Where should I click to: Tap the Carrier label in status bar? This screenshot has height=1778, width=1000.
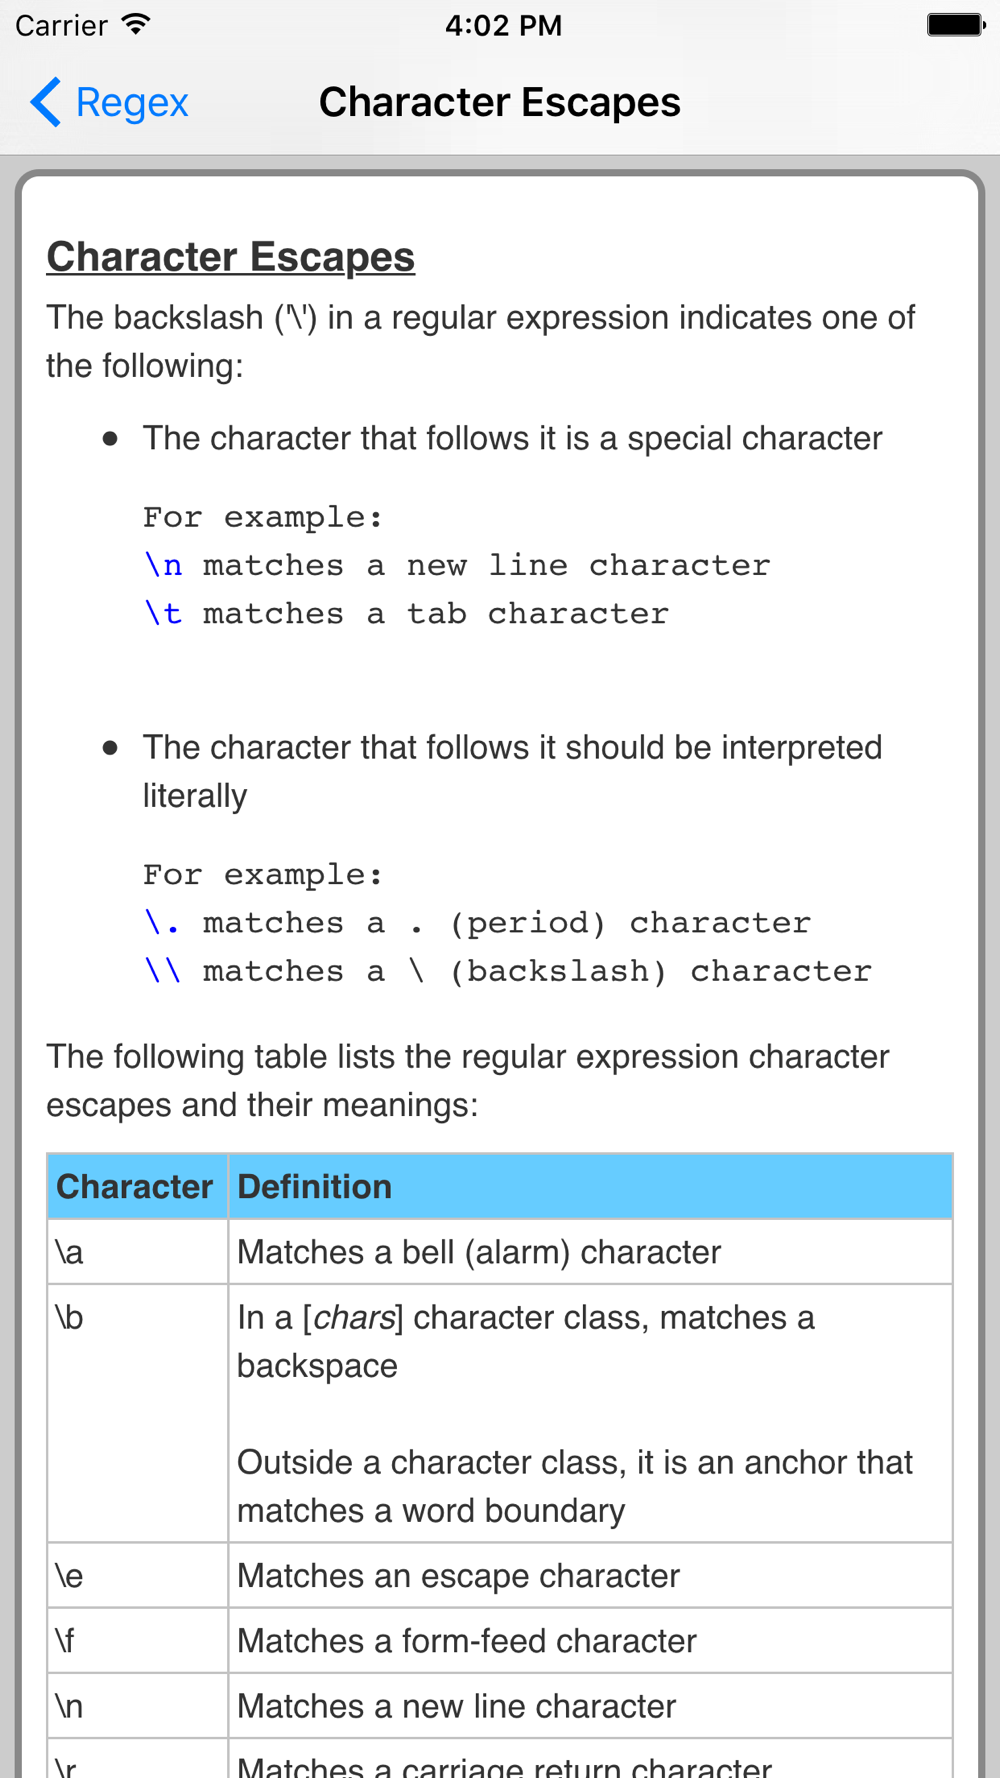pyautogui.click(x=61, y=25)
